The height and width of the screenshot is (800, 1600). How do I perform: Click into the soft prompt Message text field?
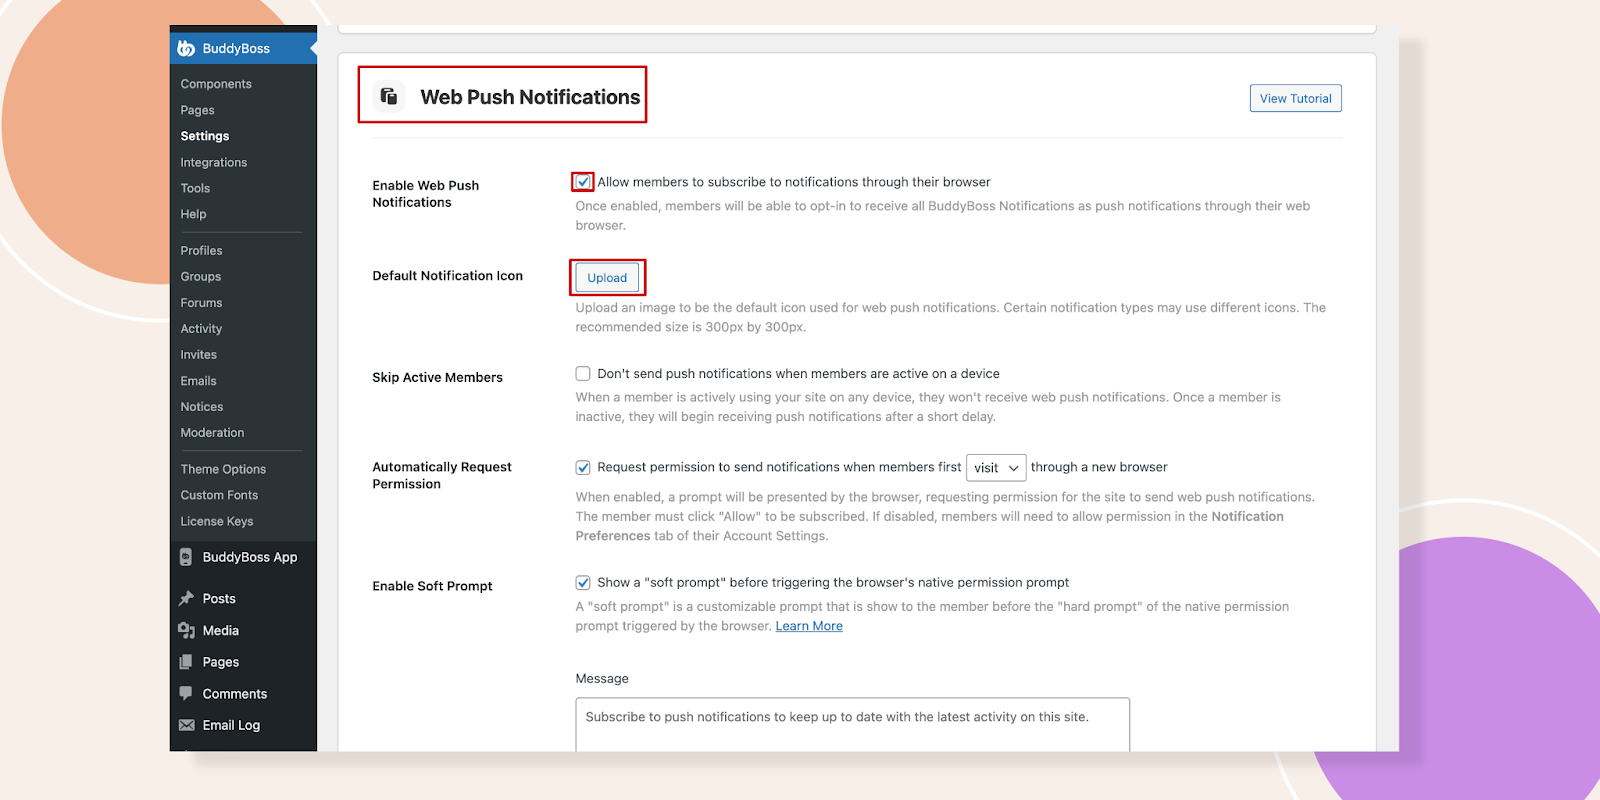[x=852, y=724]
